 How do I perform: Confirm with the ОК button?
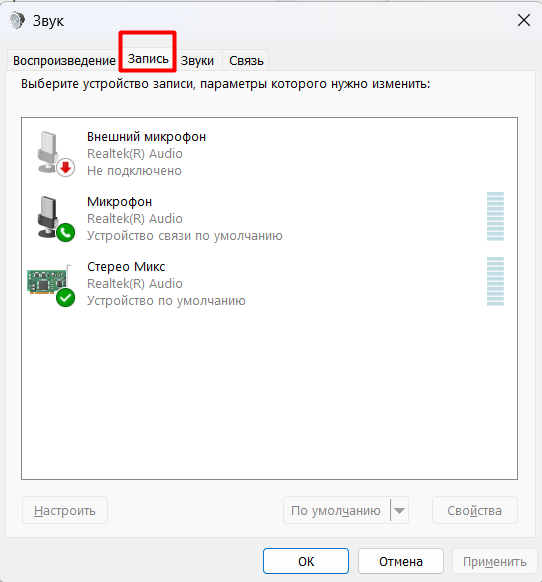[x=306, y=561]
